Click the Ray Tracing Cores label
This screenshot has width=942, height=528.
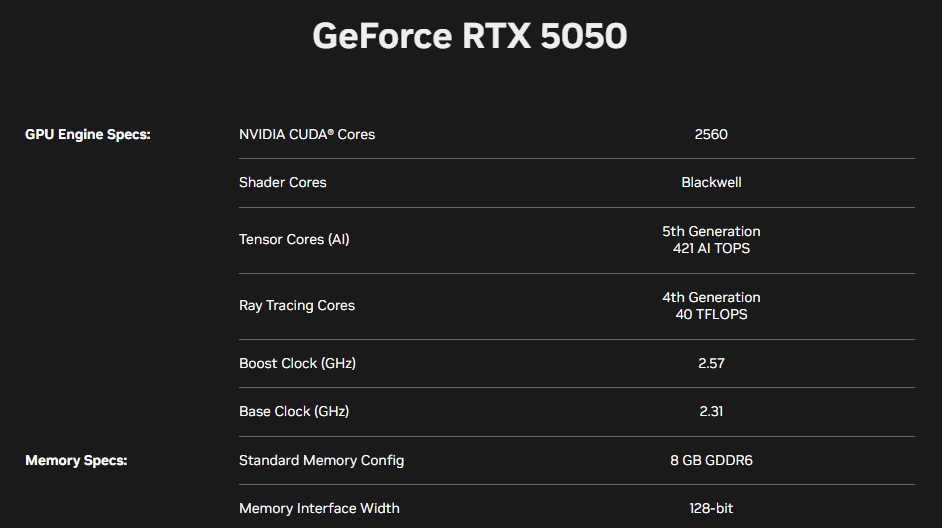coord(297,306)
